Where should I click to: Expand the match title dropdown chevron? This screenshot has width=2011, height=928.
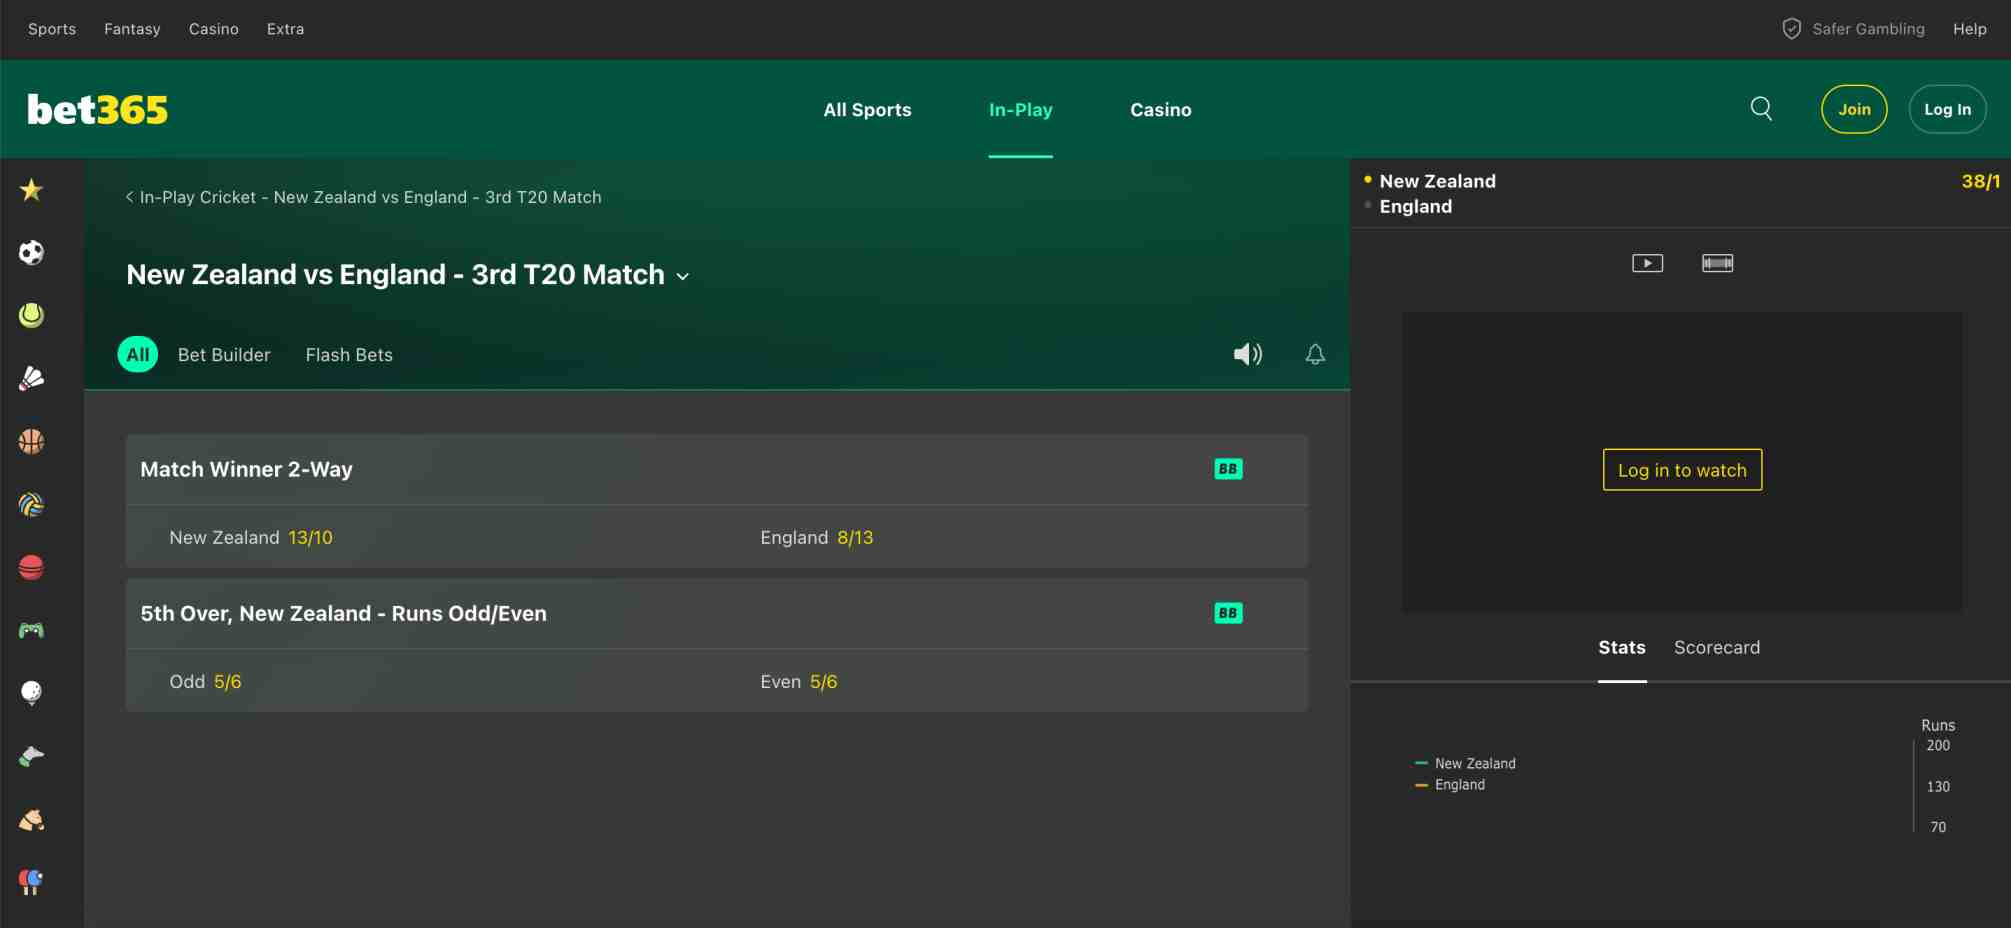point(683,276)
